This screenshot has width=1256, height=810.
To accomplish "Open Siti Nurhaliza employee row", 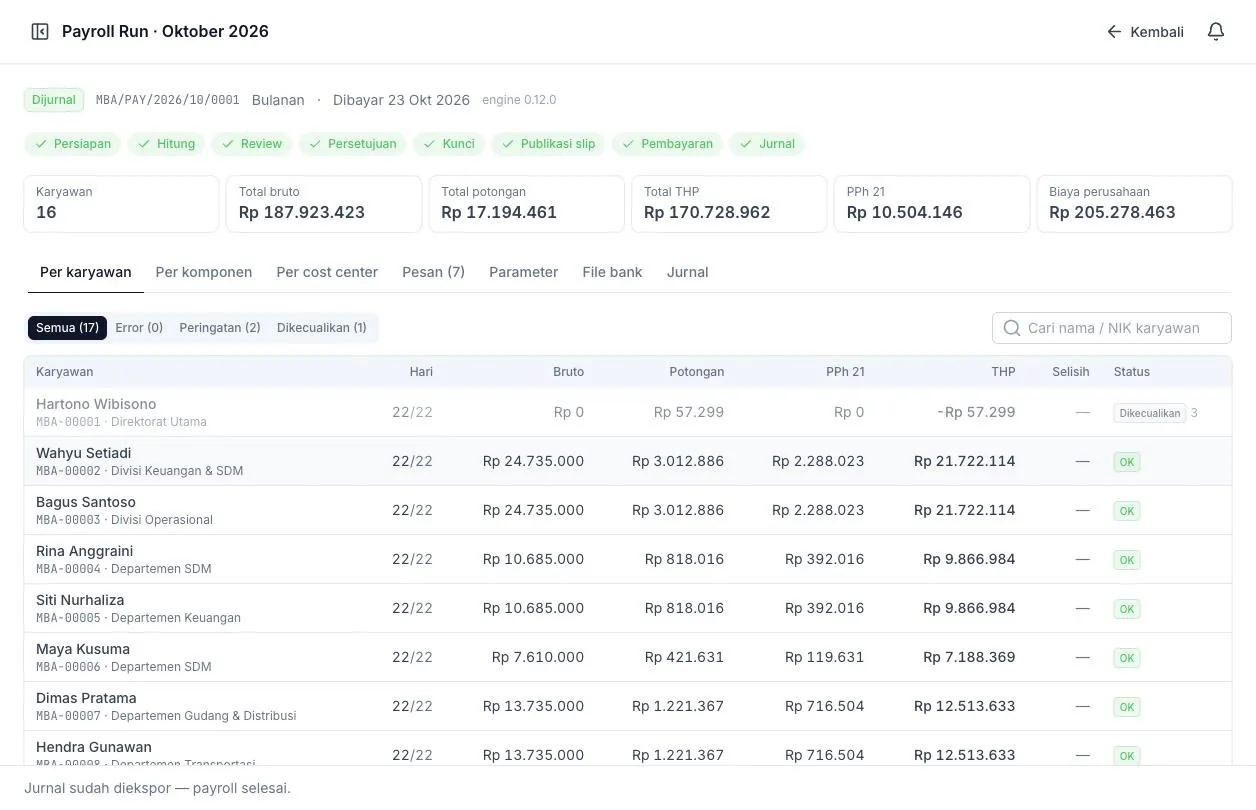I will point(628,608).
